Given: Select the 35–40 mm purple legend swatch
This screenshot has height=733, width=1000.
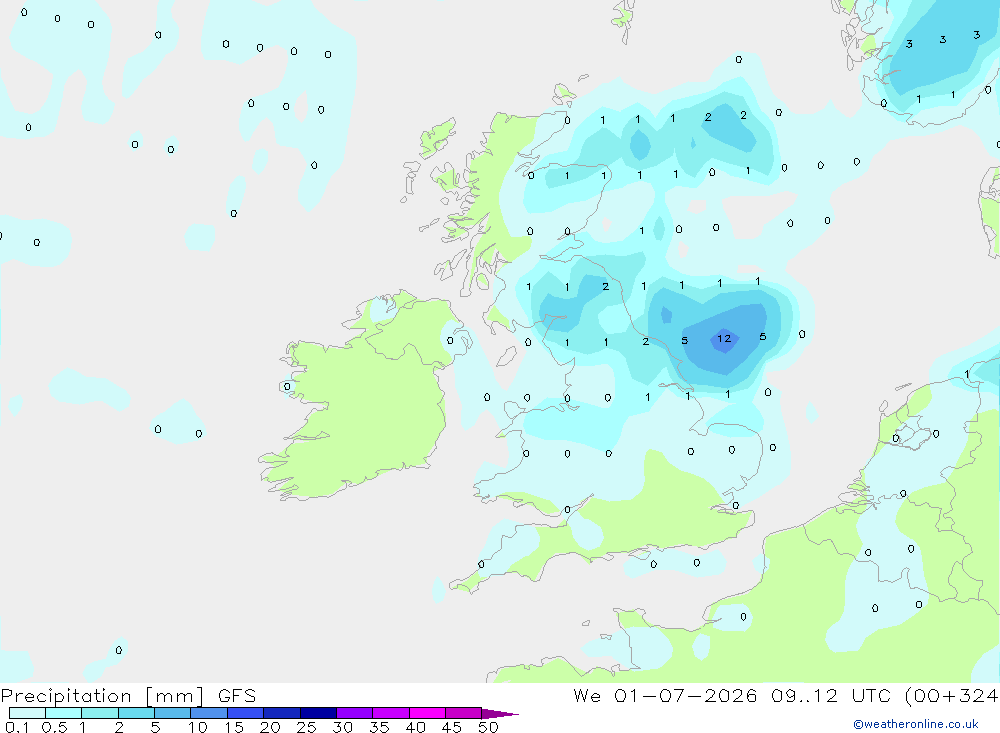Looking at the screenshot, I should click(x=390, y=713).
